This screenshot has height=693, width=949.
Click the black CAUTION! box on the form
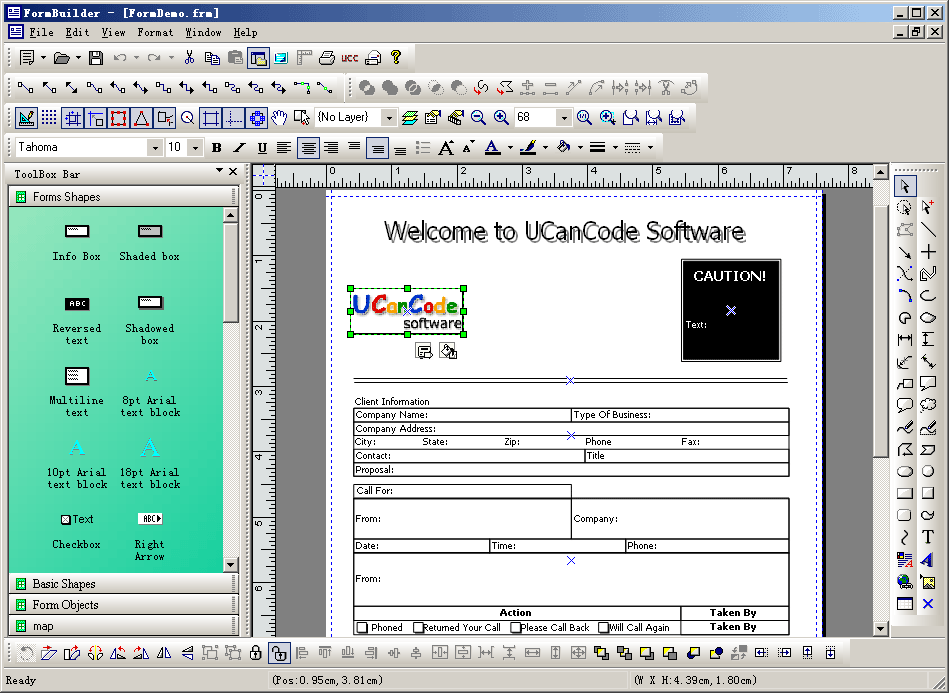pos(731,310)
